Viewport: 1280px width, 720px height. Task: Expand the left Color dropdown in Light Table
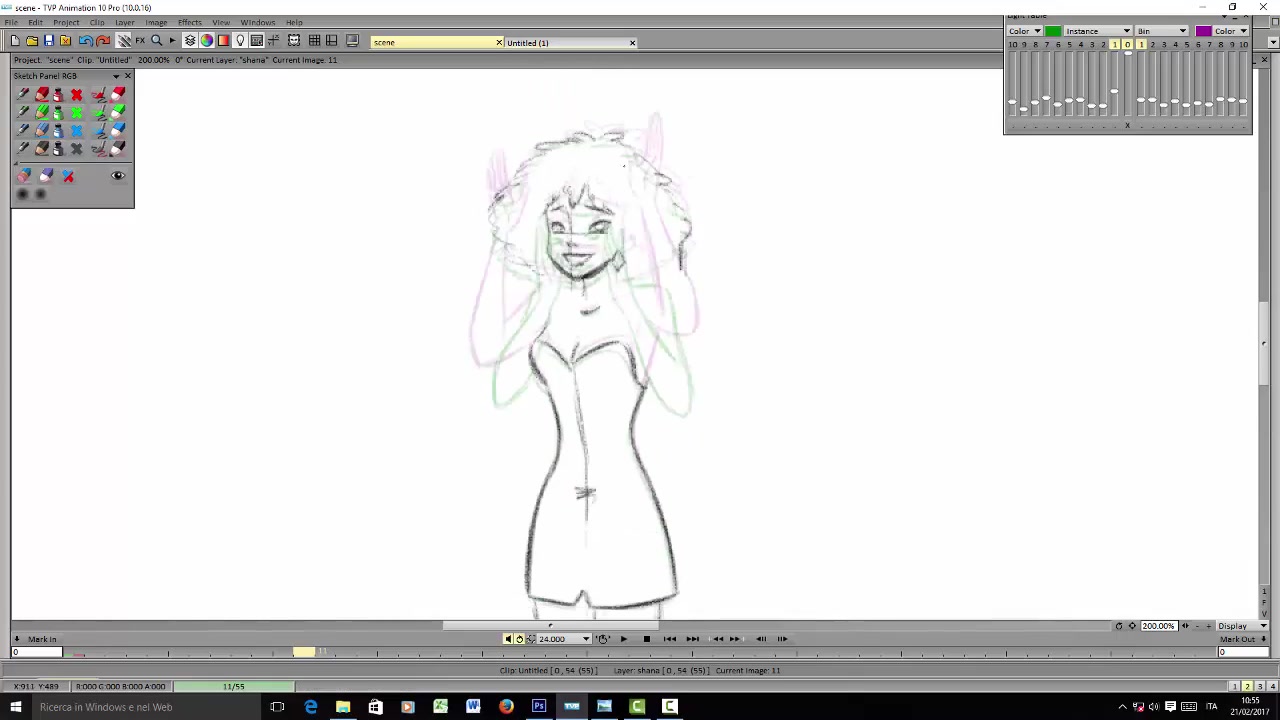click(x=1025, y=31)
